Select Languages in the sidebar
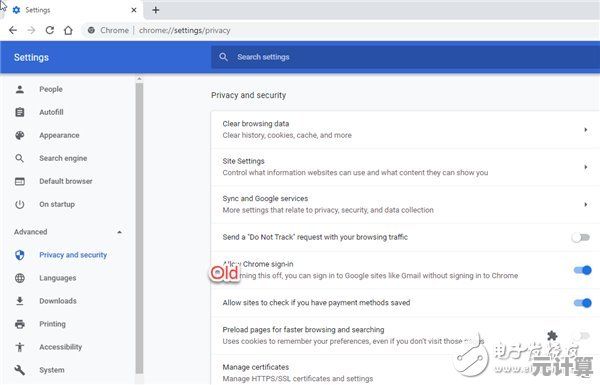 pos(57,278)
